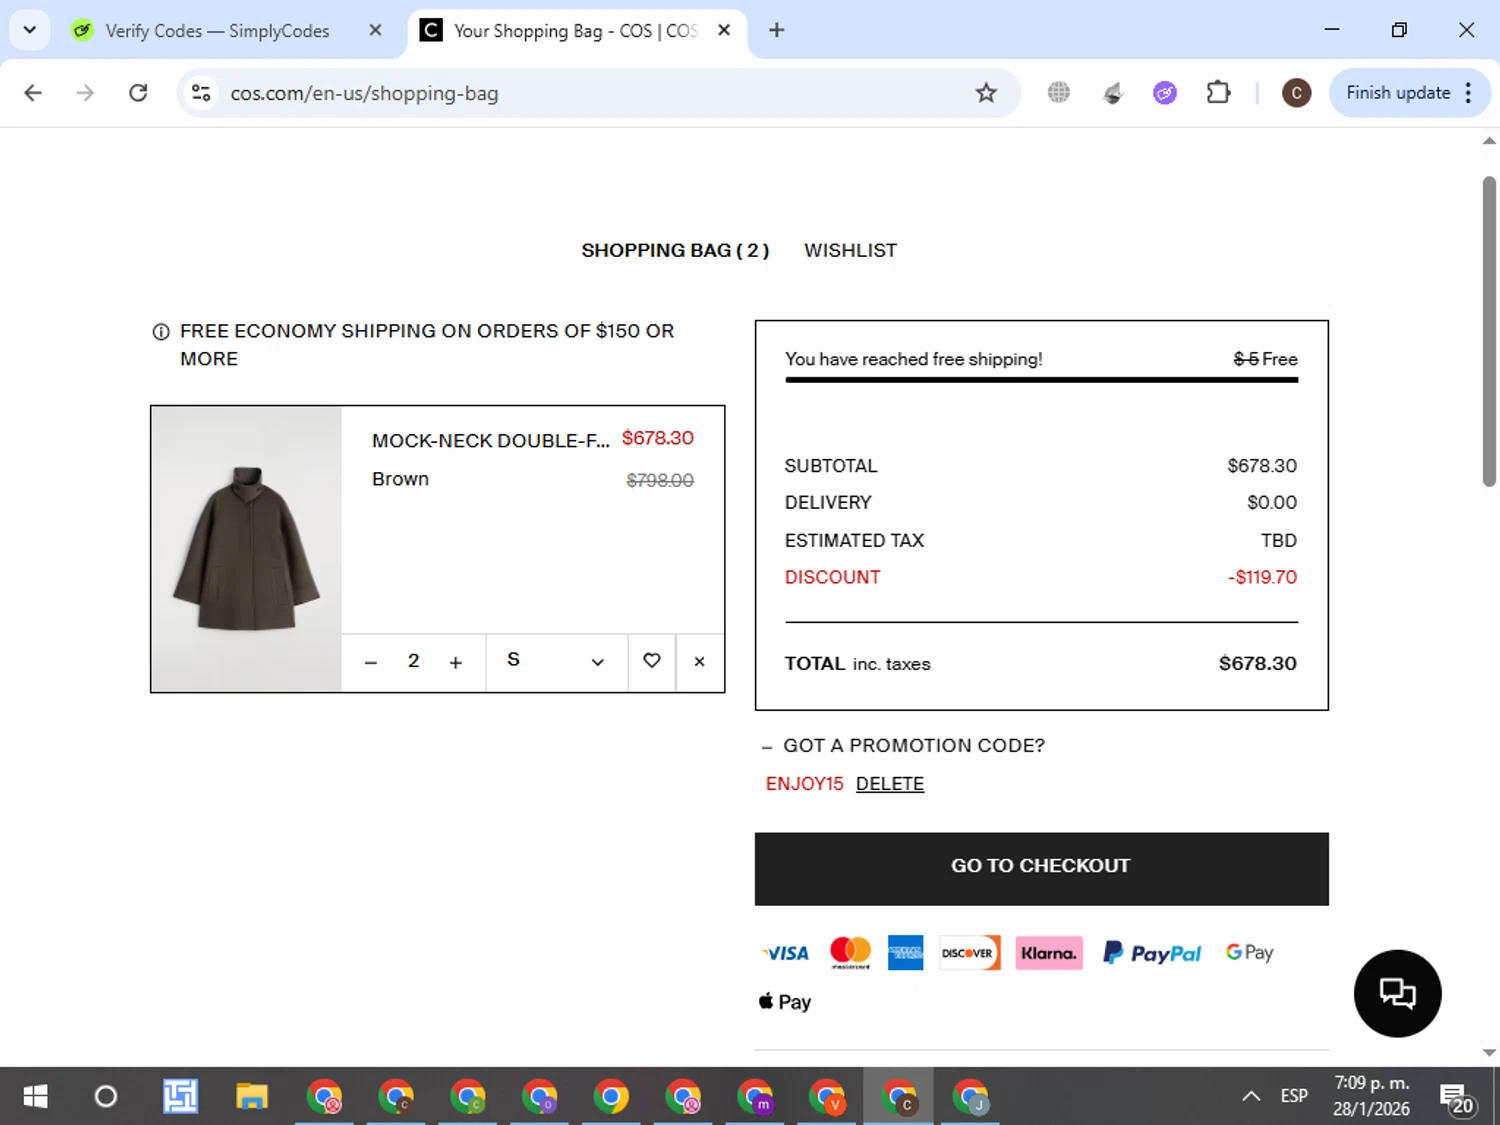View site information icon in address bar

point(201,93)
